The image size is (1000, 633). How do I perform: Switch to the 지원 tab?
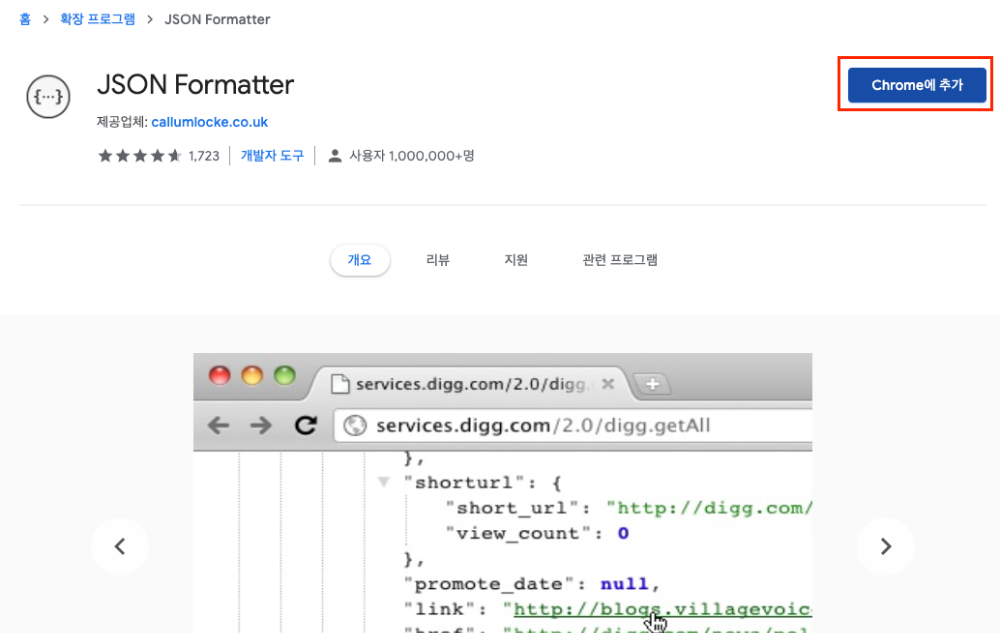[x=516, y=260]
